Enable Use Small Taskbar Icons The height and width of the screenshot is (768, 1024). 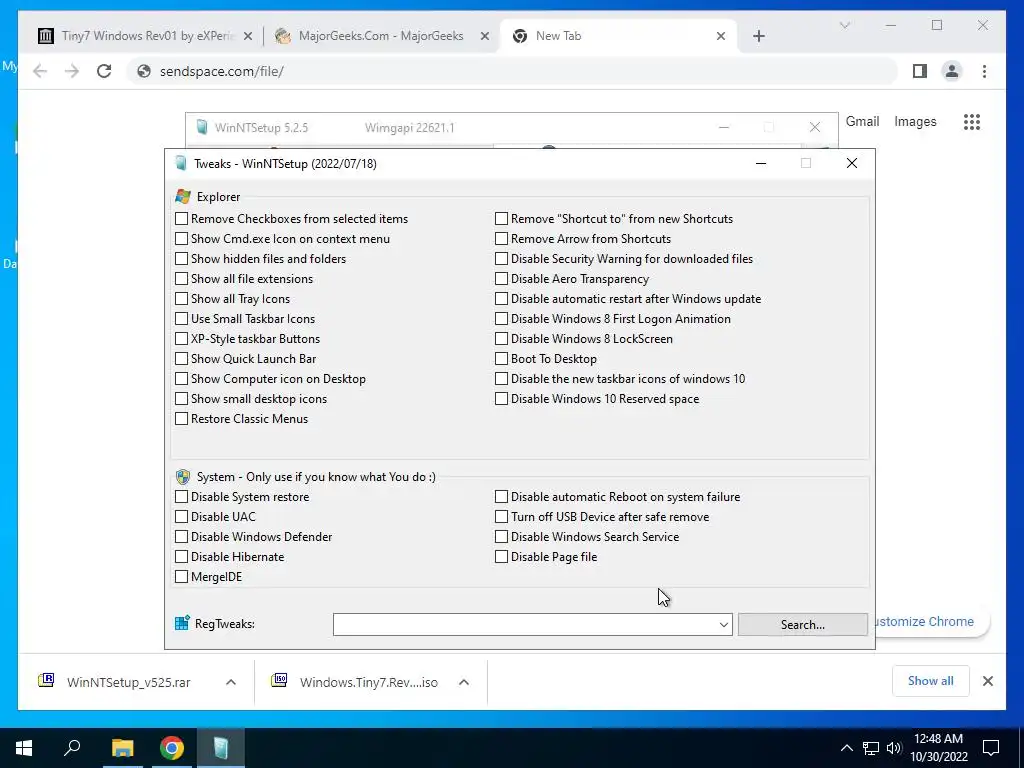182,319
